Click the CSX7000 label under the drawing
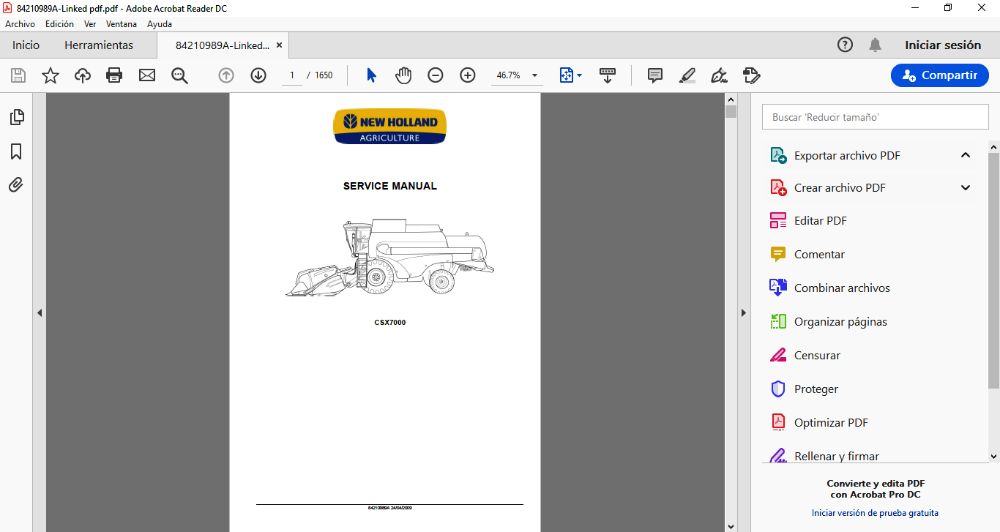The height and width of the screenshot is (532, 1000). coord(390,322)
